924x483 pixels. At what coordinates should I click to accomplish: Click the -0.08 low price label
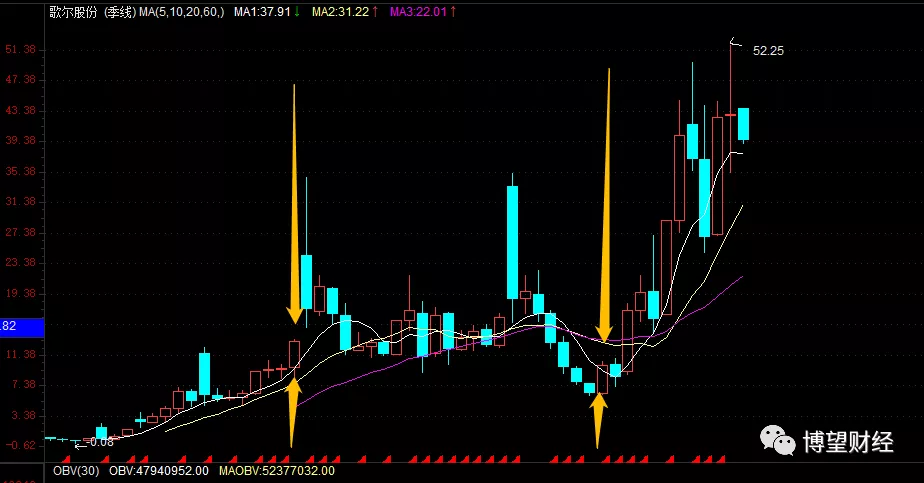coord(100,442)
